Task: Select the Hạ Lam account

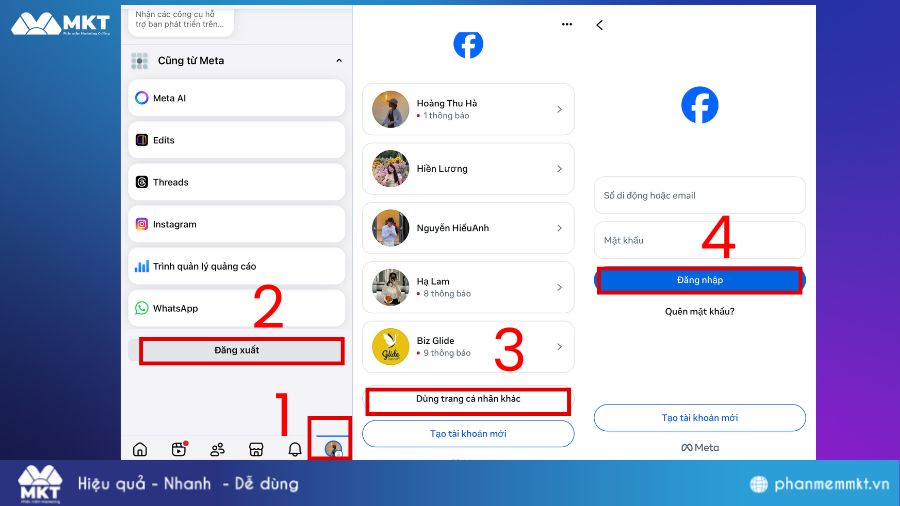Action: click(468, 287)
